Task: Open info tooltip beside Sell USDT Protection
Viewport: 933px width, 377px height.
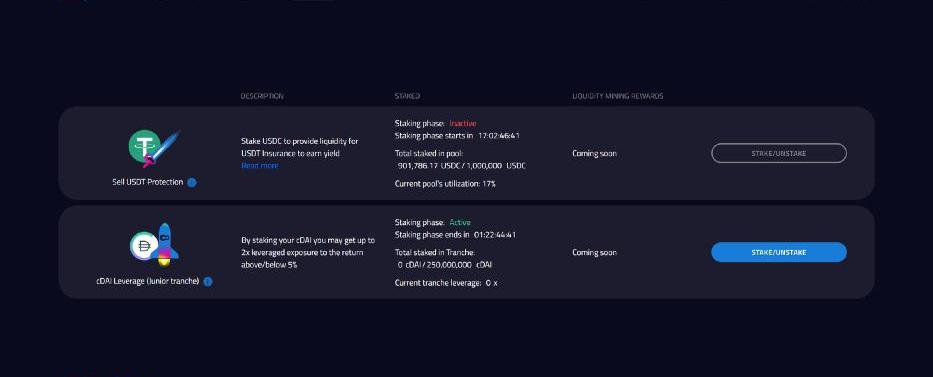Action: [x=192, y=183]
